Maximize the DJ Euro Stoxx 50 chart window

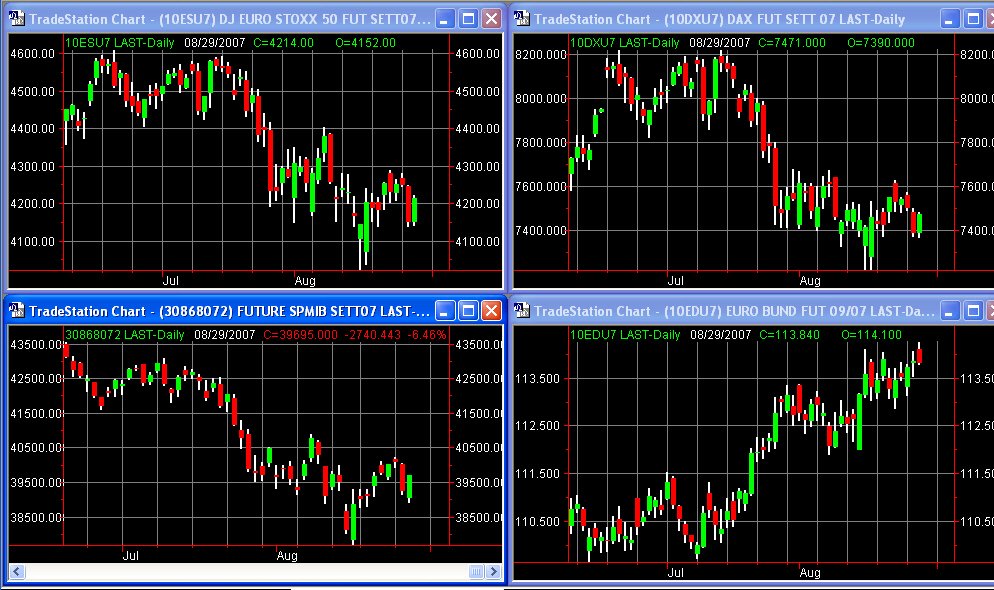point(468,18)
